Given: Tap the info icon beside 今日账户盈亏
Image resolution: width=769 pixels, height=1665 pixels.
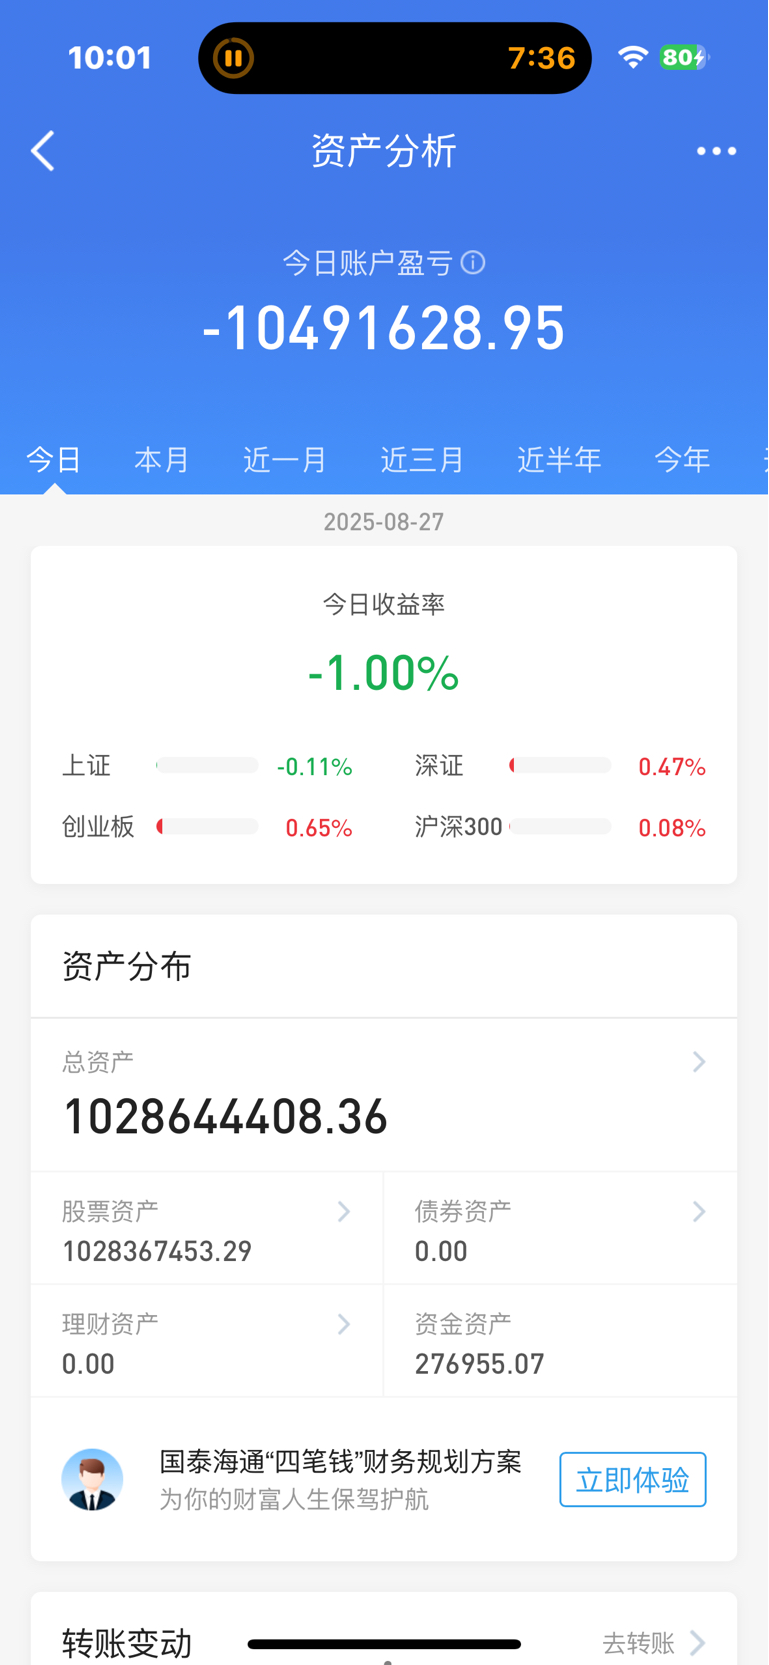Looking at the screenshot, I should pyautogui.click(x=473, y=263).
